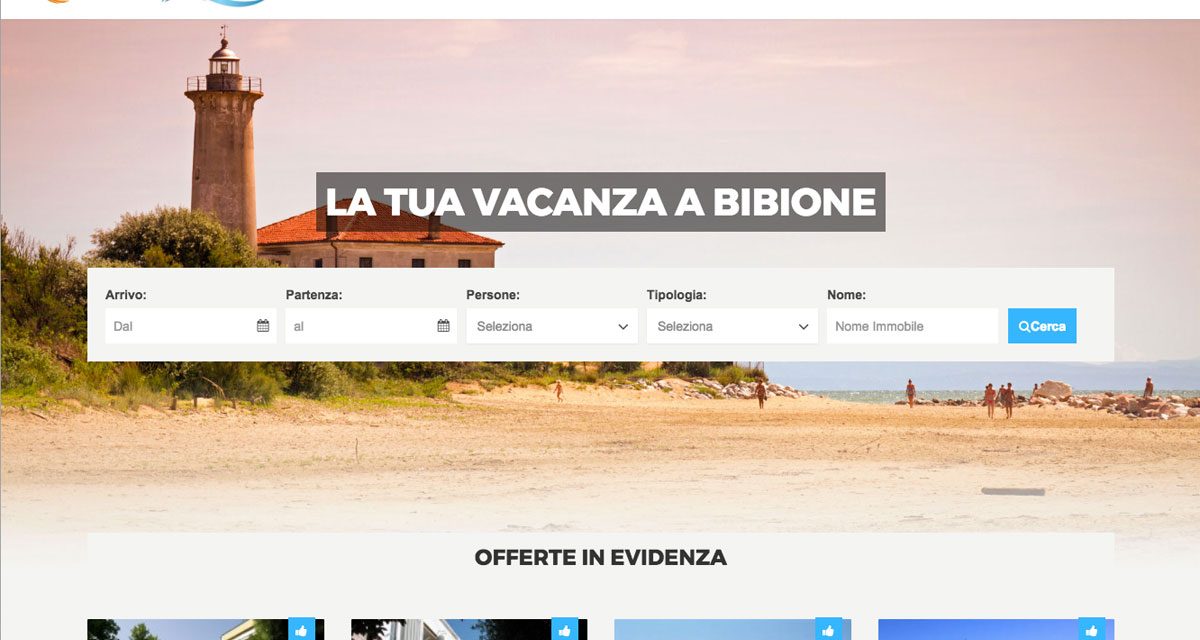Open the first featured offer thumbnail
The height and width of the screenshot is (640, 1200).
(x=205, y=630)
